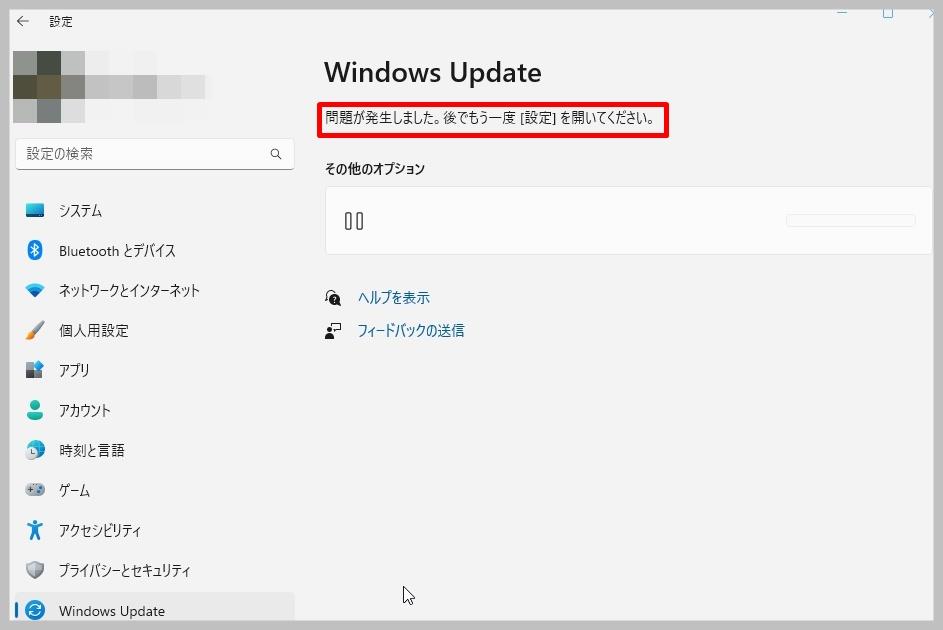The image size is (943, 630).
Task: Click the pause updates icon
Action: 354,221
